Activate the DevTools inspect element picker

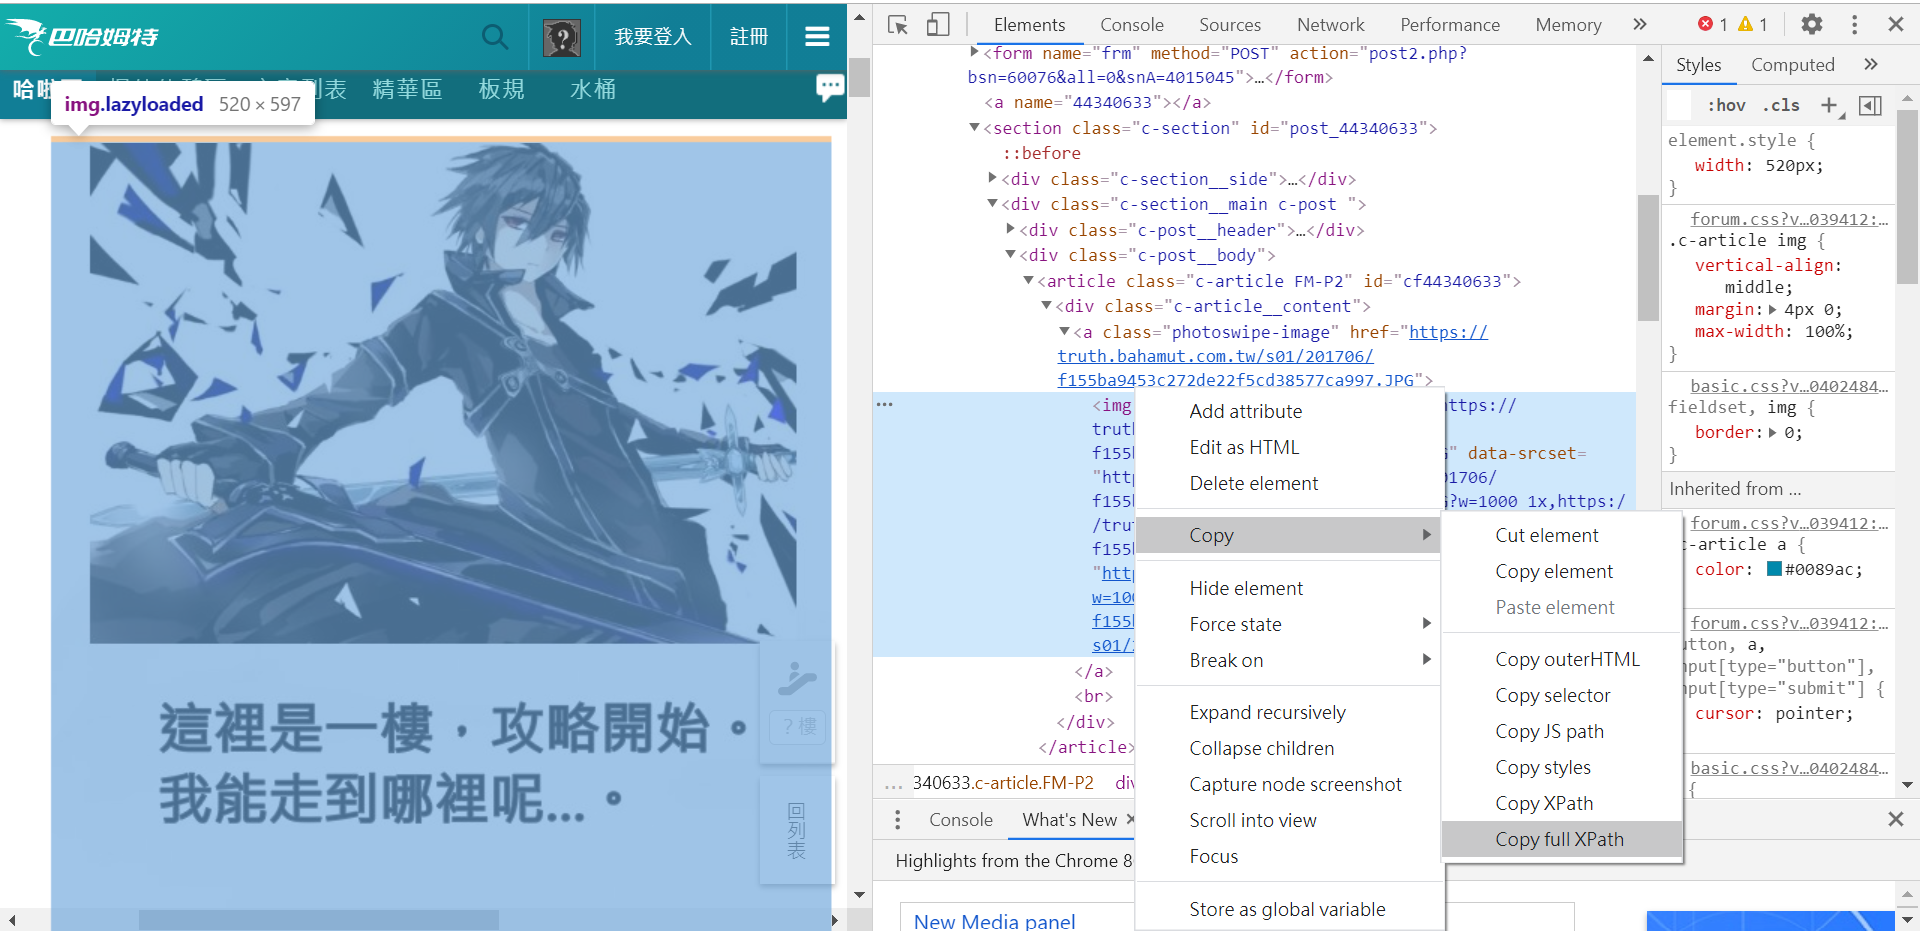tap(898, 25)
